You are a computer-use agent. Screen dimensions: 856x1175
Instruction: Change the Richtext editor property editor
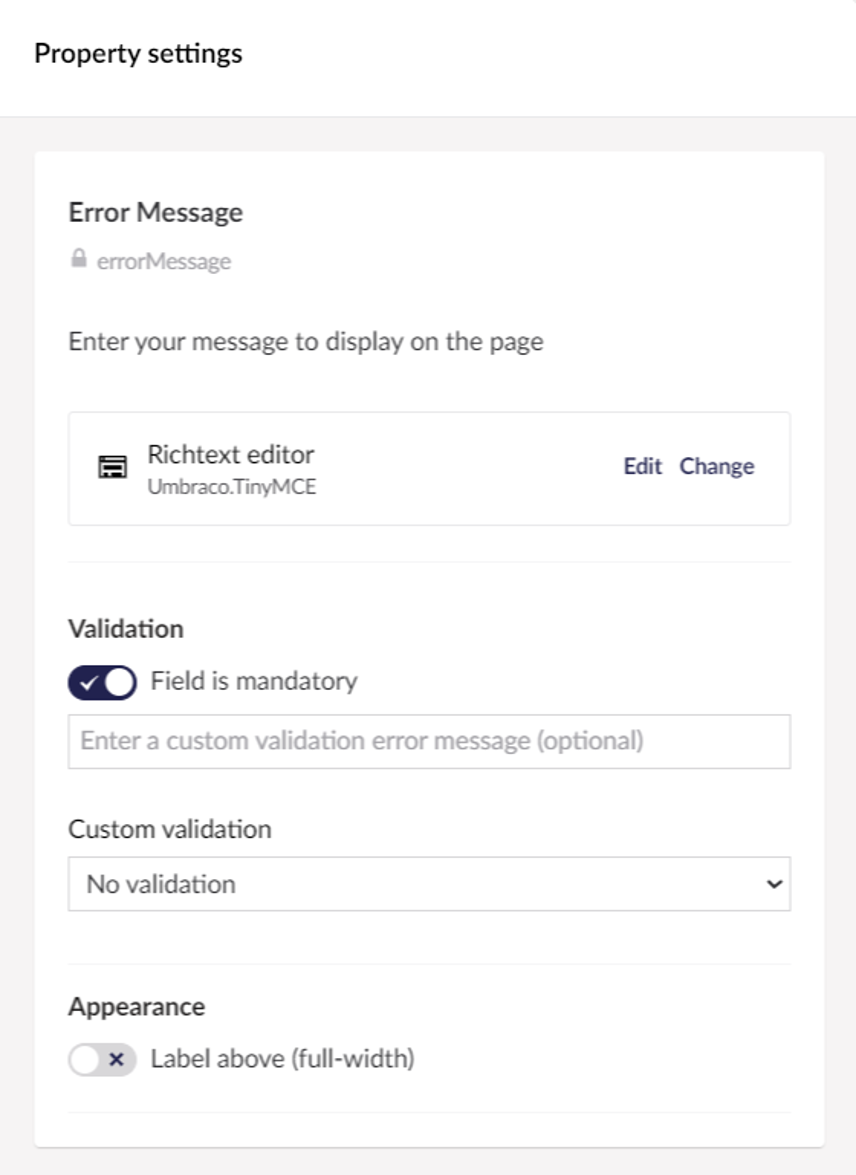click(716, 467)
